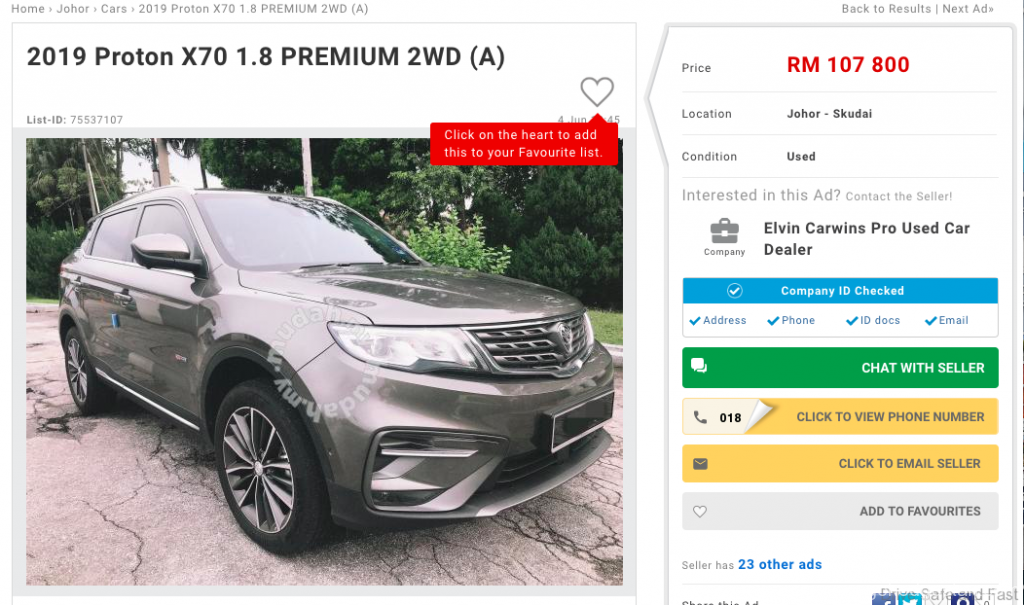
Task: Go to the Cars breadcrumb category
Action: click(x=114, y=9)
